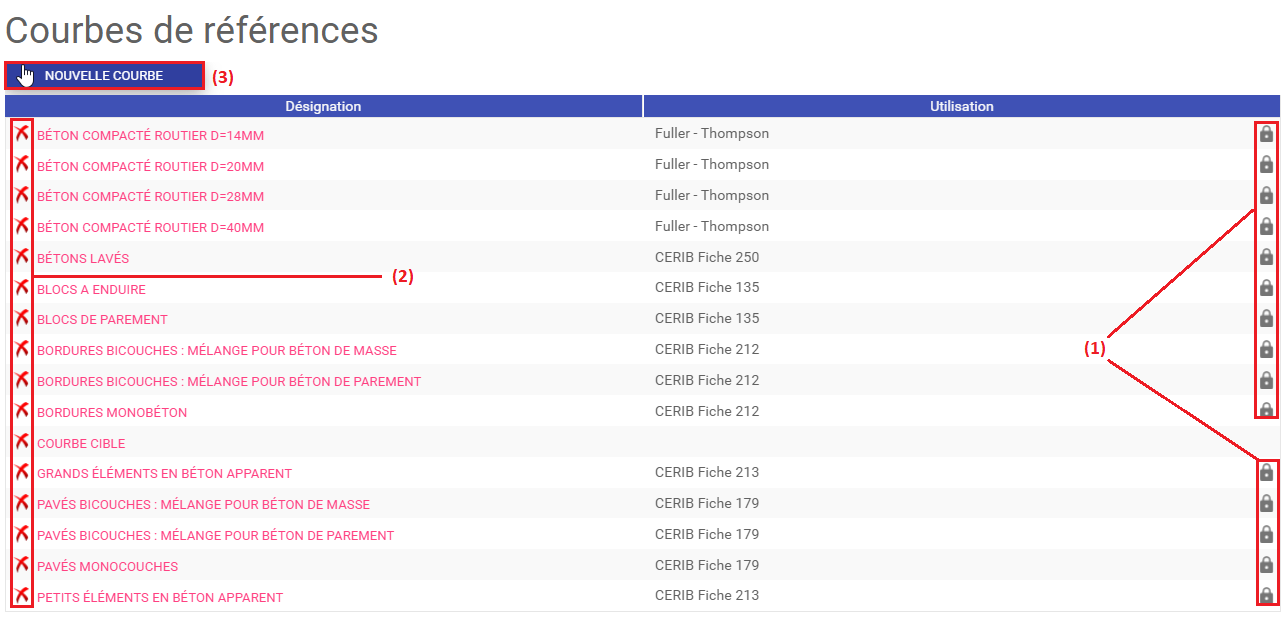Click the lock icon for BÉTON COMPACTÉ ROUTIER D=20MM

coord(1266,164)
